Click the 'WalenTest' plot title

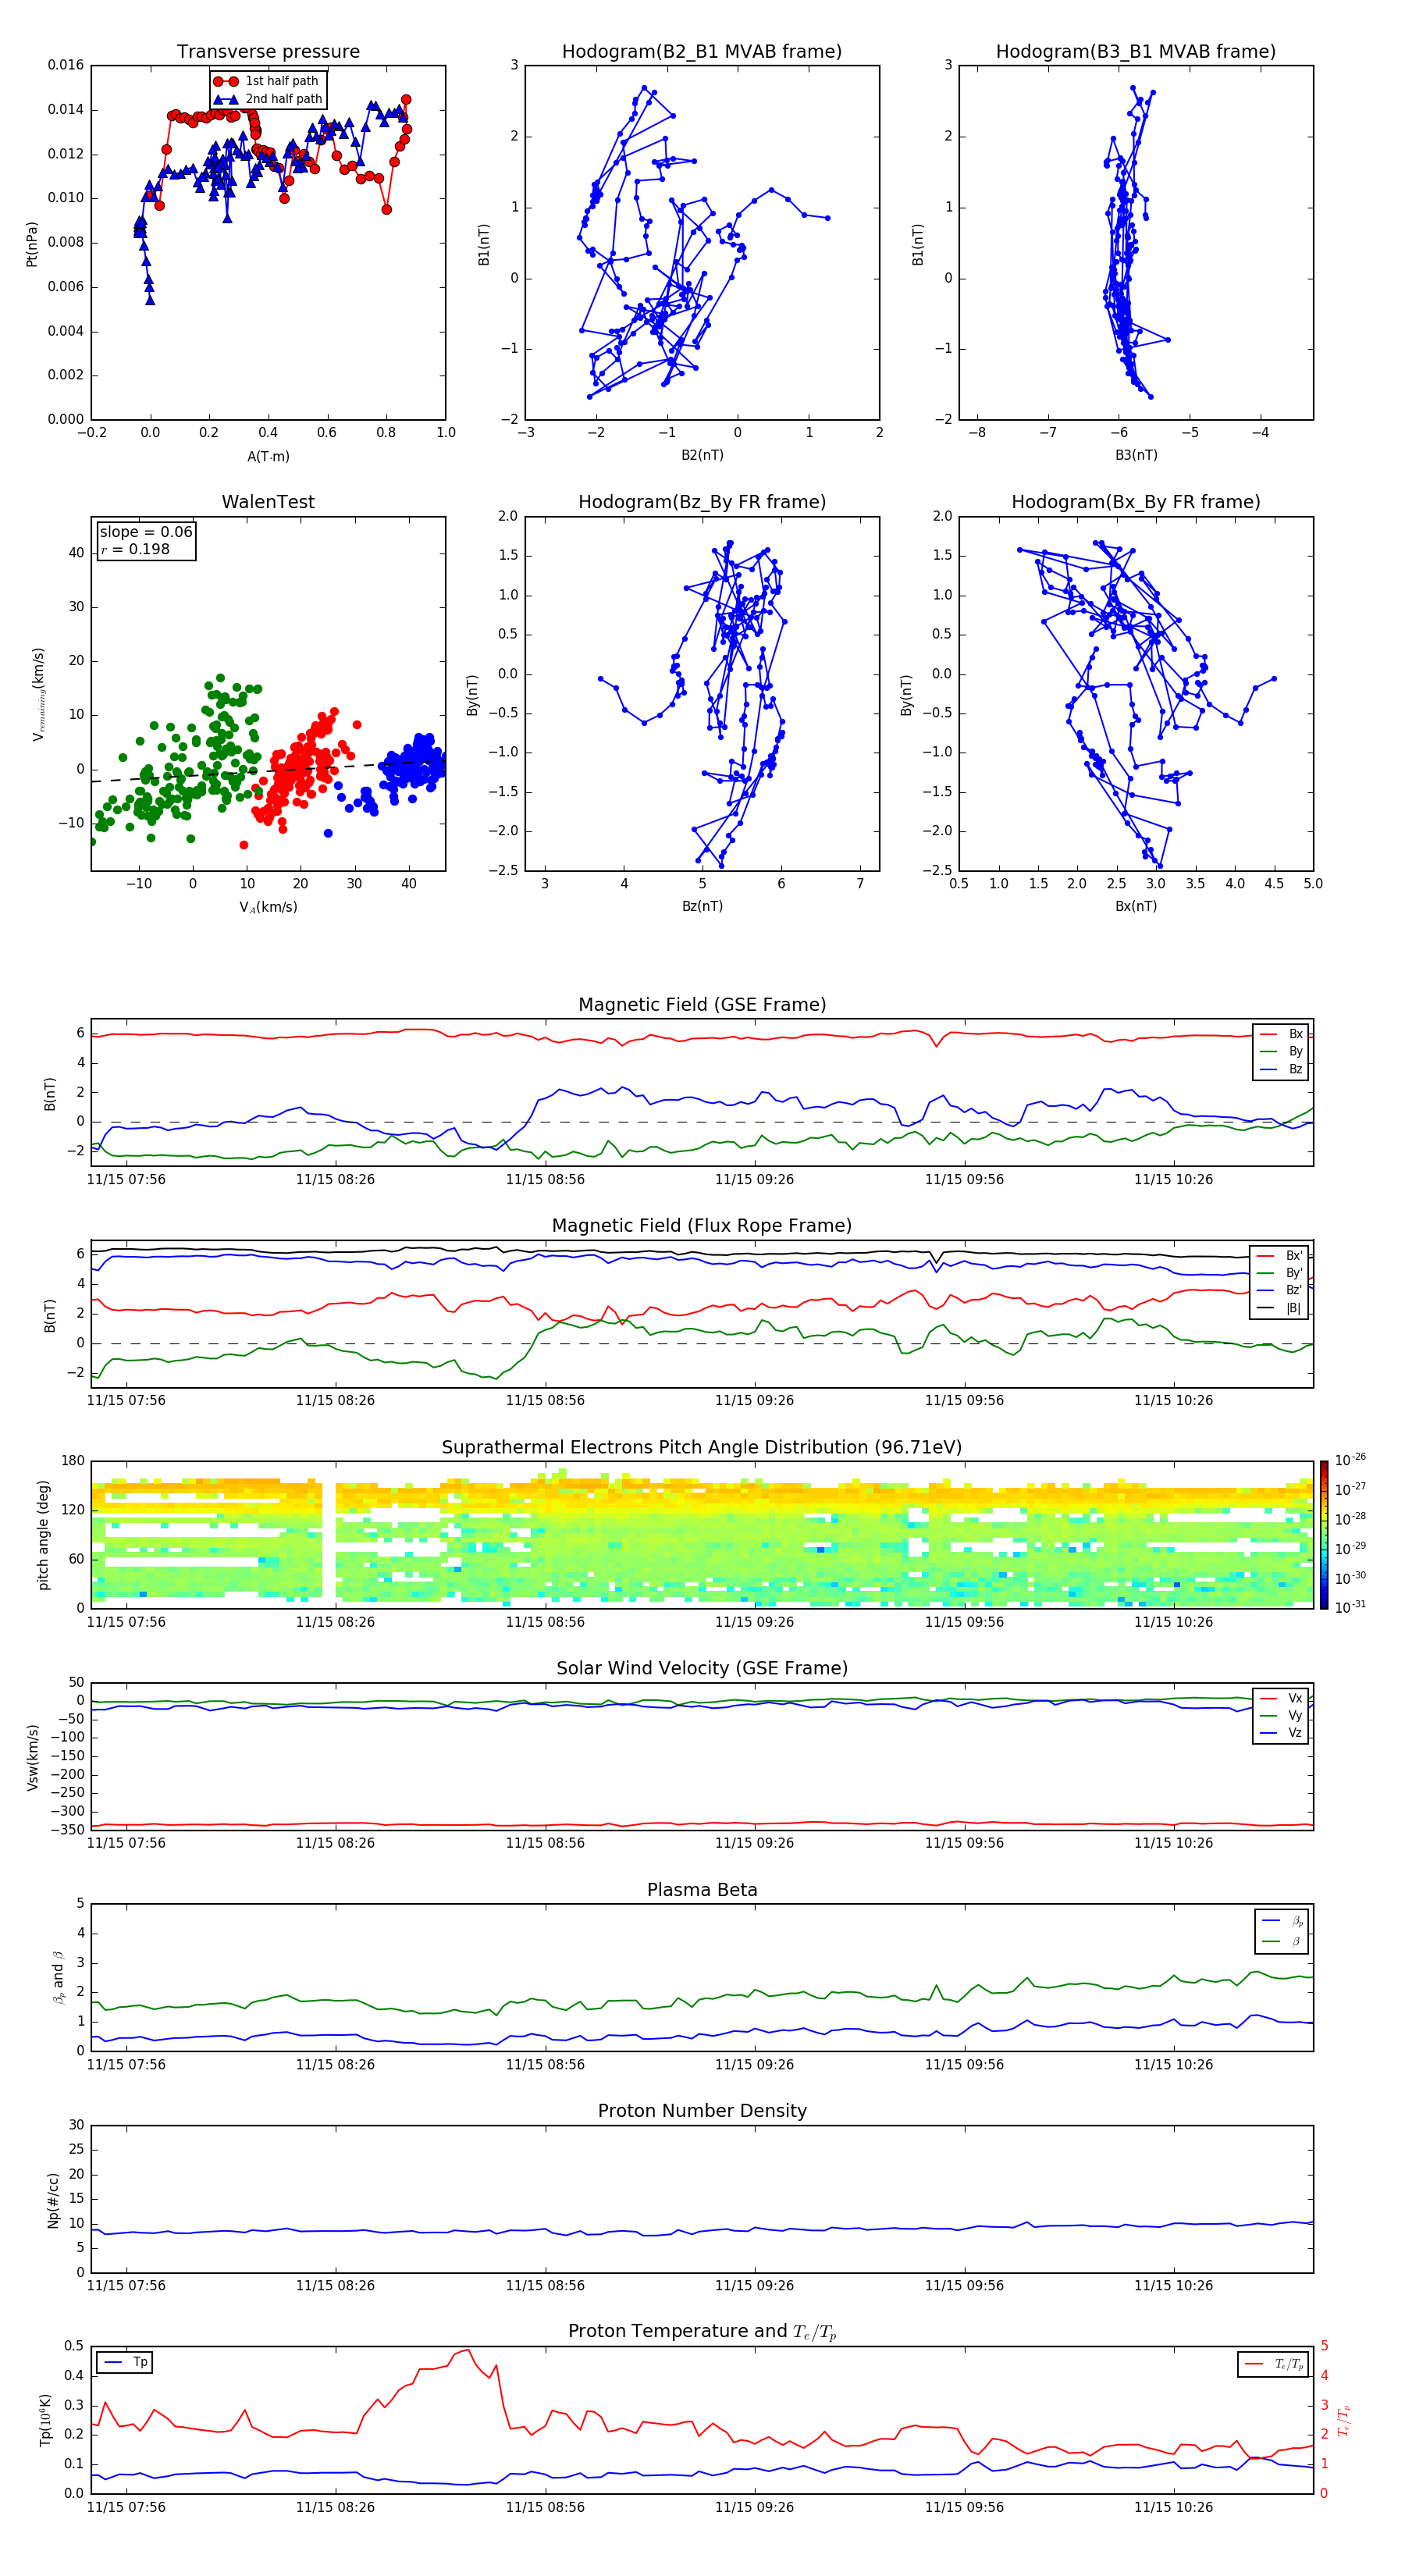pos(268,502)
